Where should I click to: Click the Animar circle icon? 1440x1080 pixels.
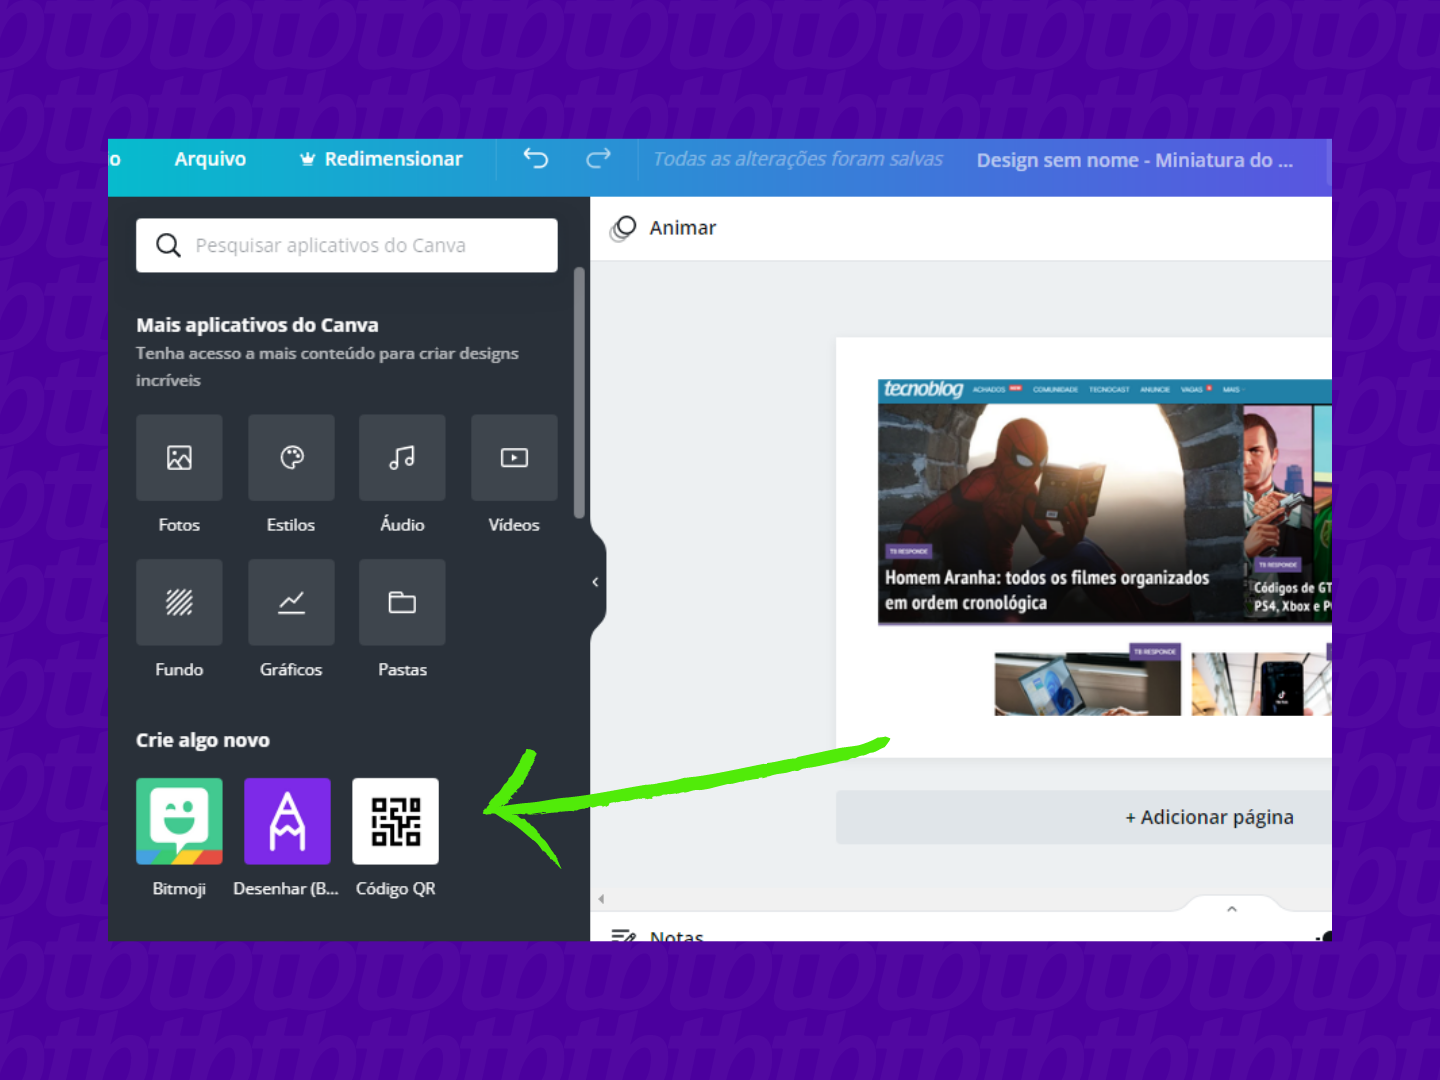click(623, 229)
